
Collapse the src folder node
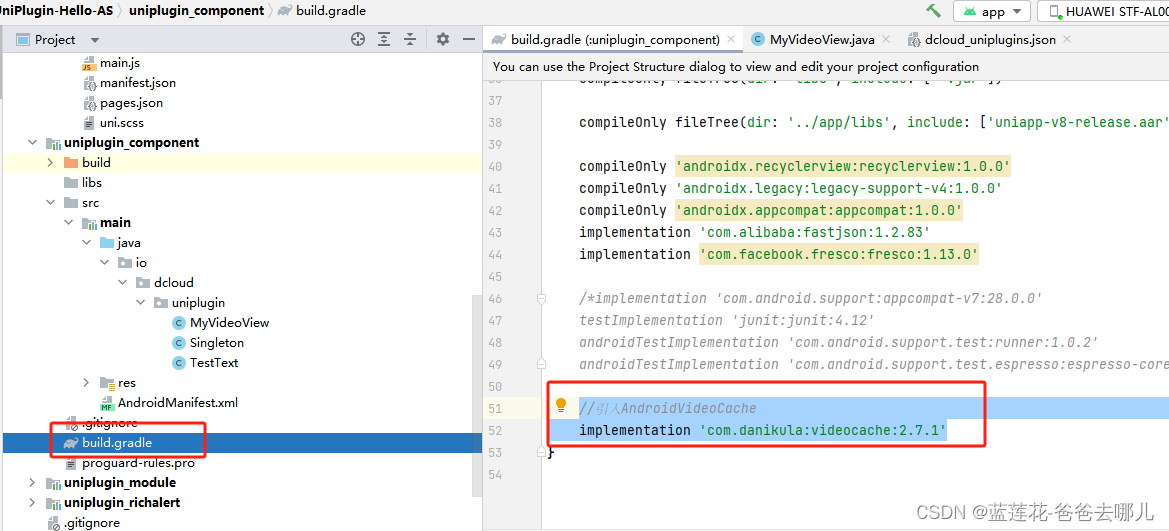tap(50, 203)
